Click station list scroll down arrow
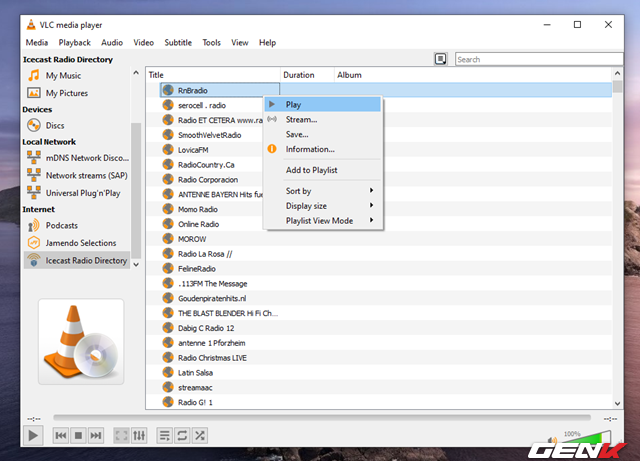The width and height of the screenshot is (640, 461). [617, 403]
